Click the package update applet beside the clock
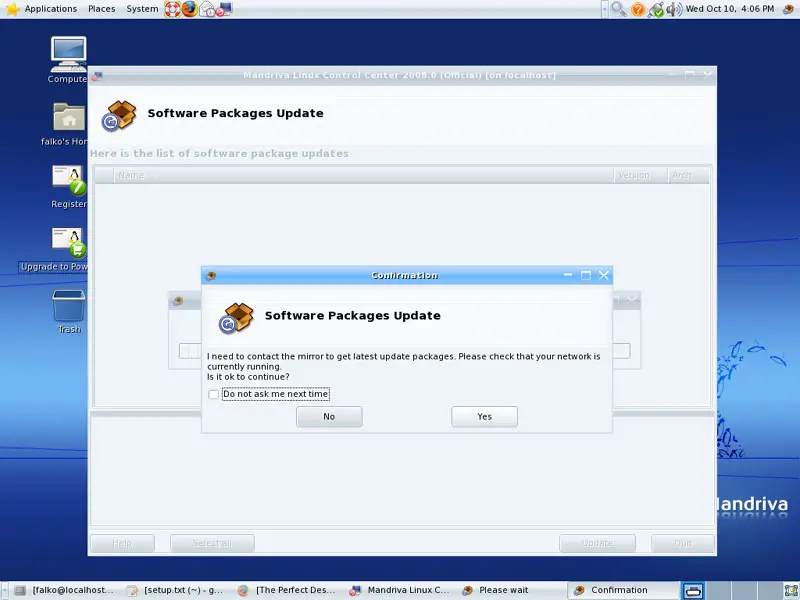The width and height of the screenshot is (800, 600). 788,9
